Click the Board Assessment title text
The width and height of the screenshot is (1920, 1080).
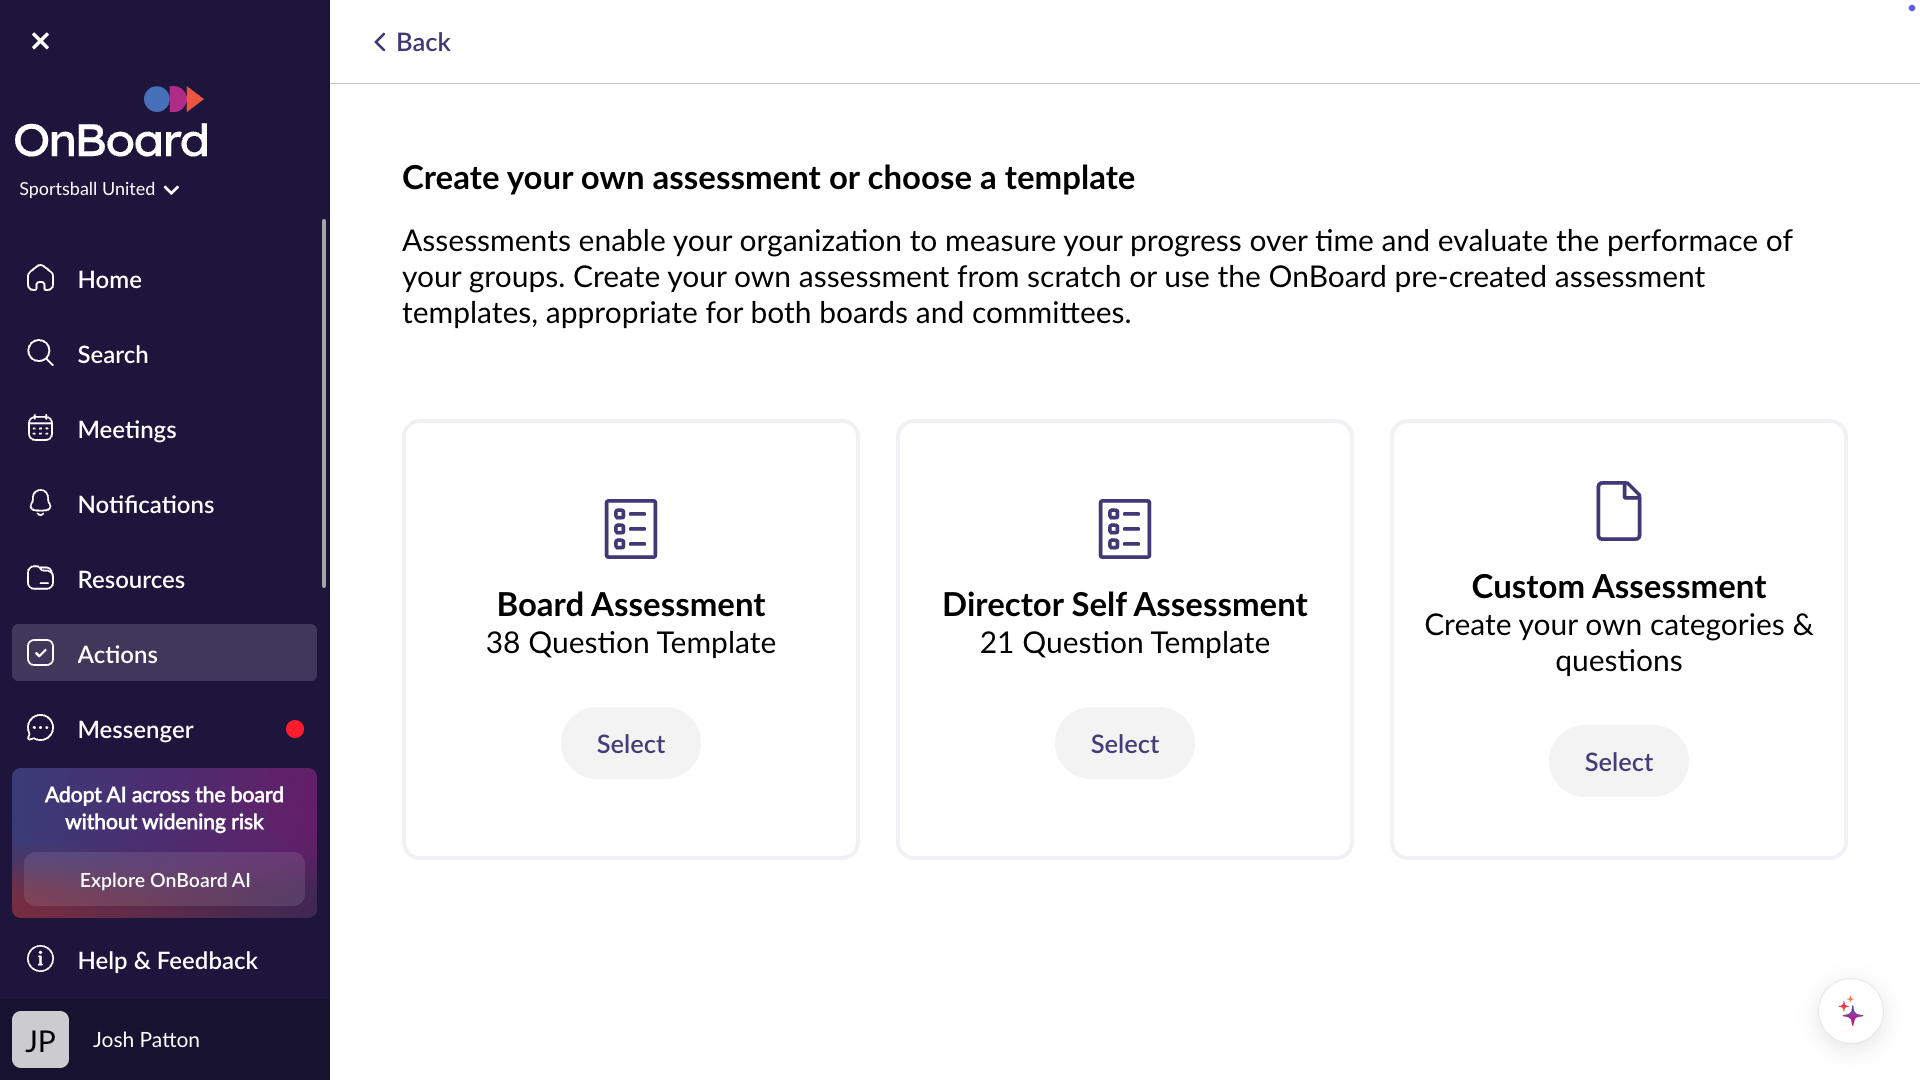point(631,604)
